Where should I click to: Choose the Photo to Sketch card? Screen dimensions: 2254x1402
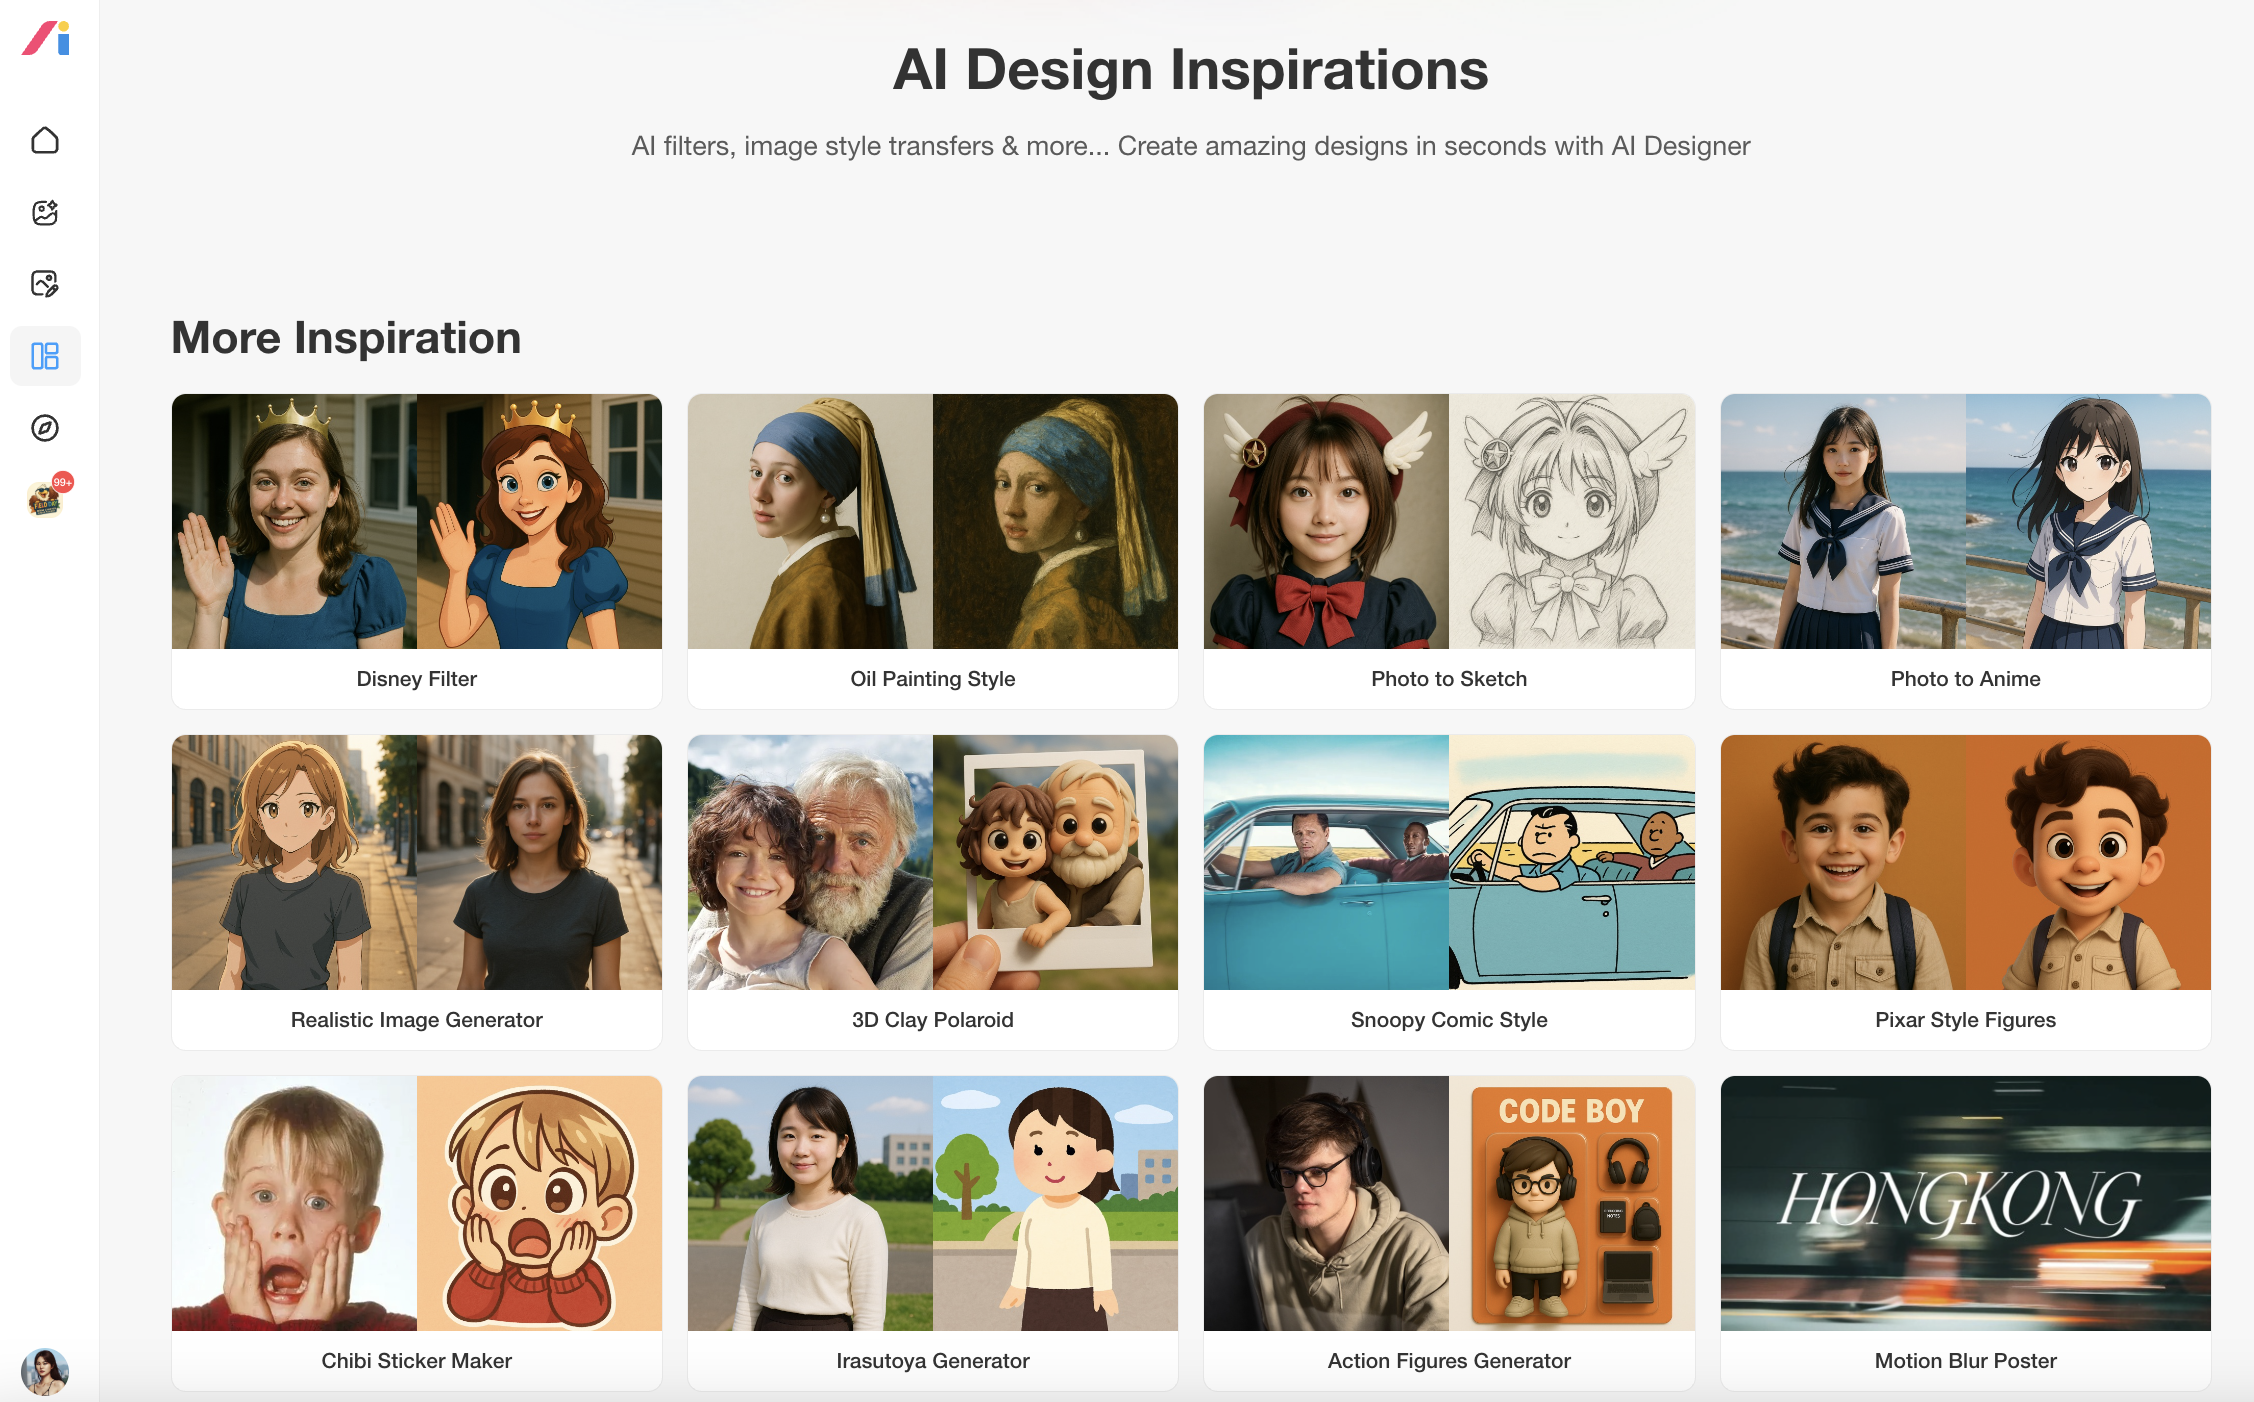[x=1448, y=550]
